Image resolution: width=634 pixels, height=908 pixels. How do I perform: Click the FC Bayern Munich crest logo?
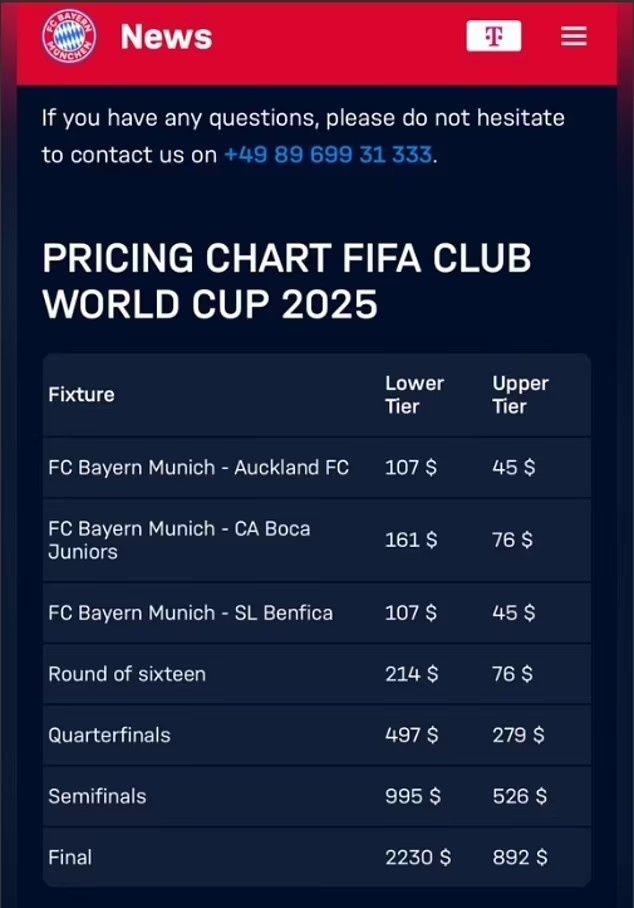pyautogui.click(x=69, y=37)
